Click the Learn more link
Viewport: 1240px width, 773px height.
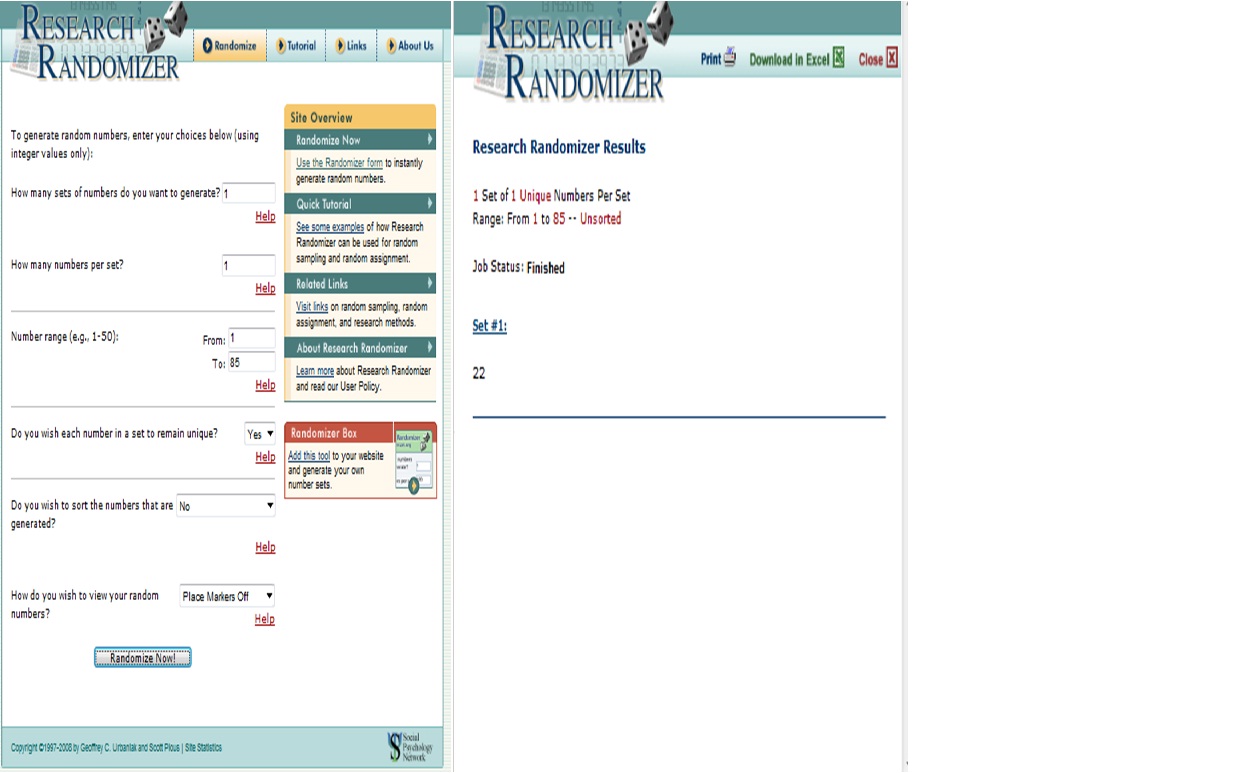(x=315, y=371)
